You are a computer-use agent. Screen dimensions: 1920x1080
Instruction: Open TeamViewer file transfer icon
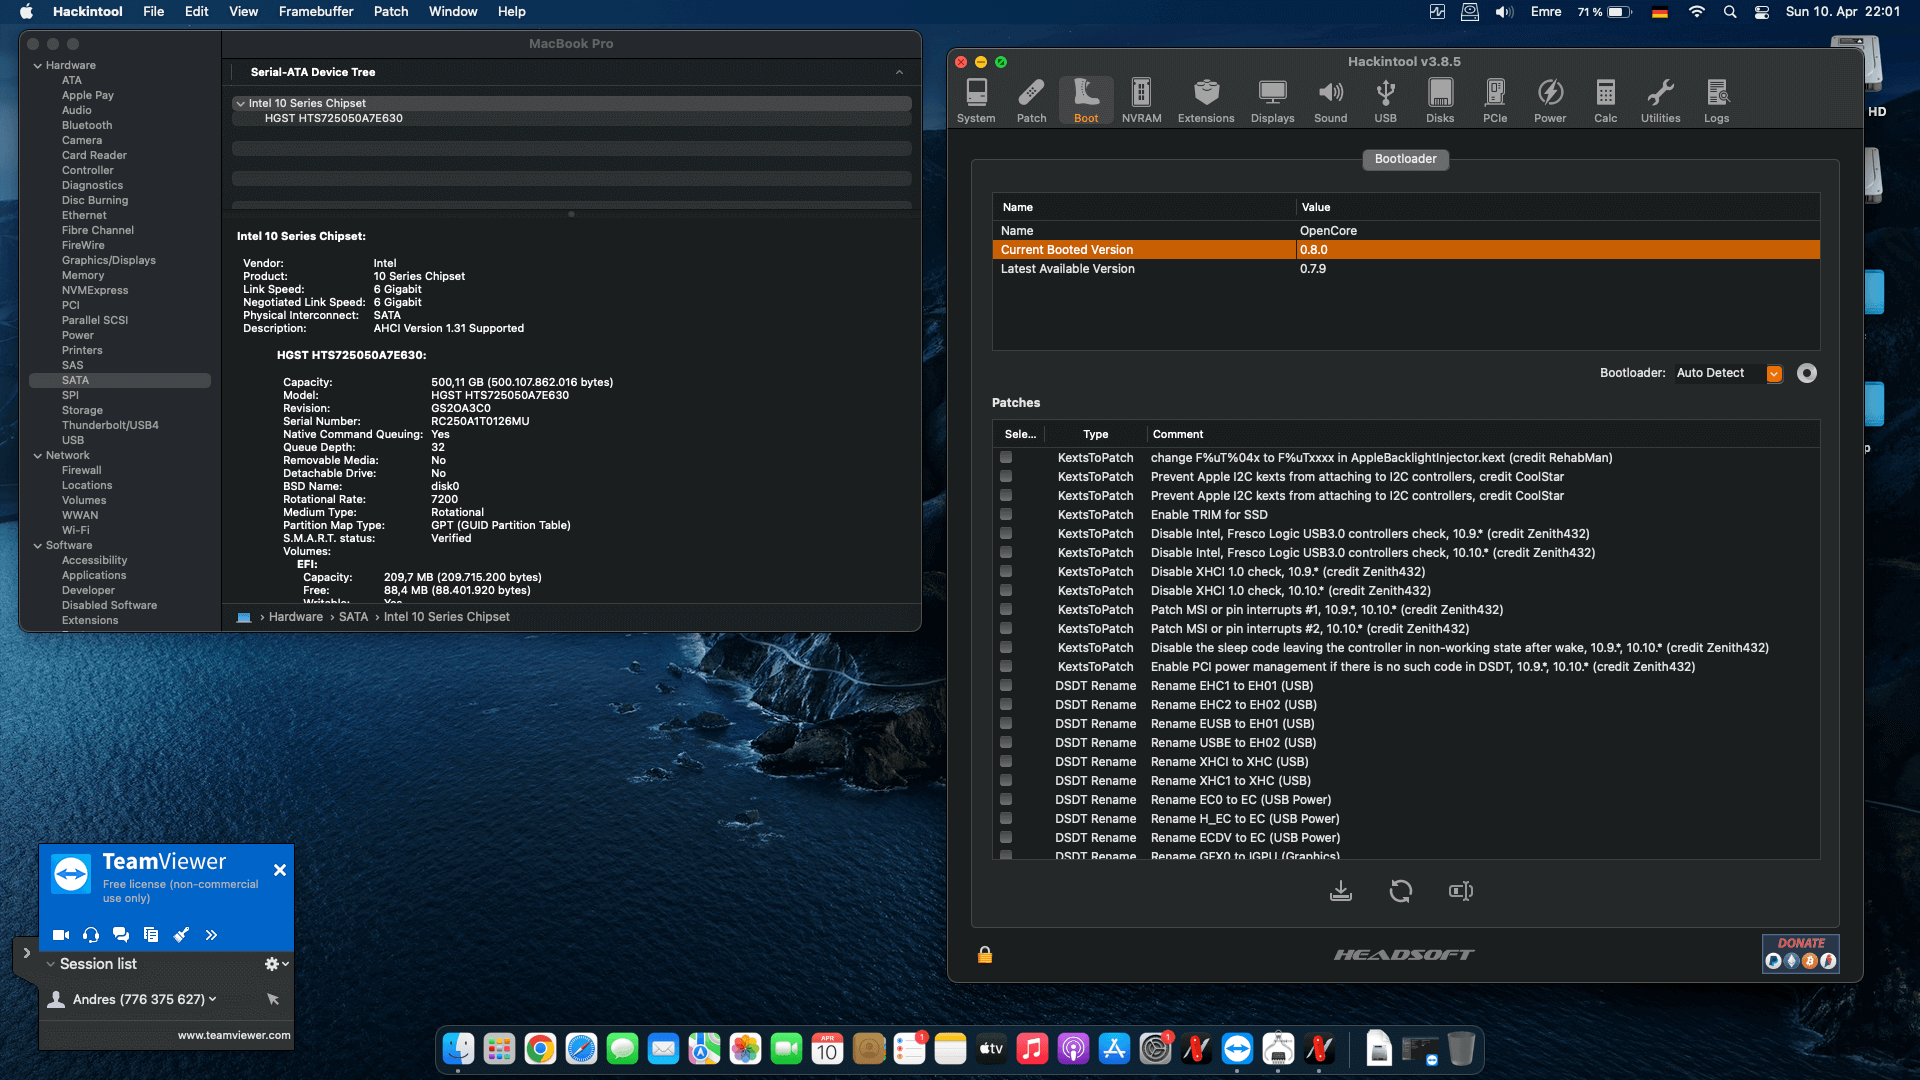click(x=151, y=935)
